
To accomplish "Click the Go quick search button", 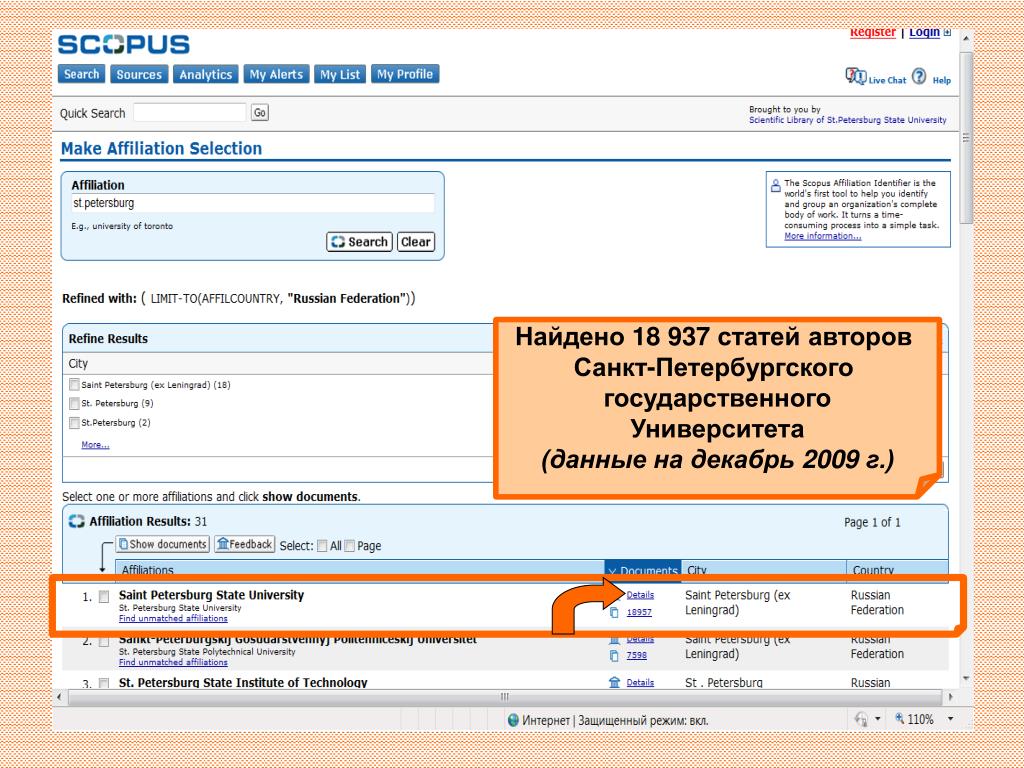I will 260,112.
